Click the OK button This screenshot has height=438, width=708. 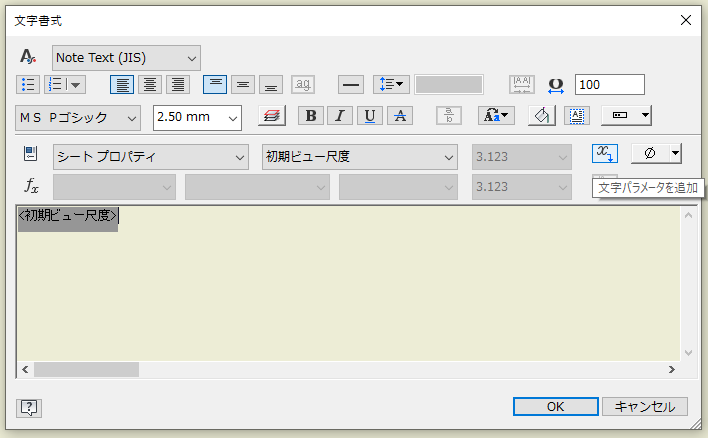556,407
